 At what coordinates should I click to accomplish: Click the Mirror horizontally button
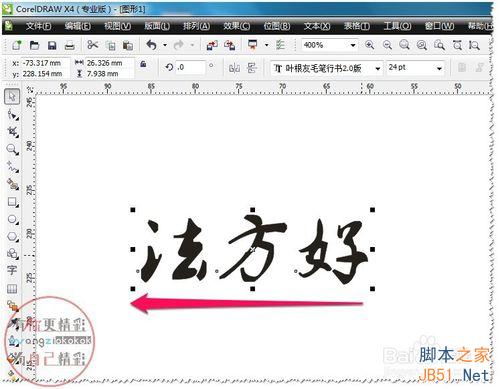tap(234, 68)
